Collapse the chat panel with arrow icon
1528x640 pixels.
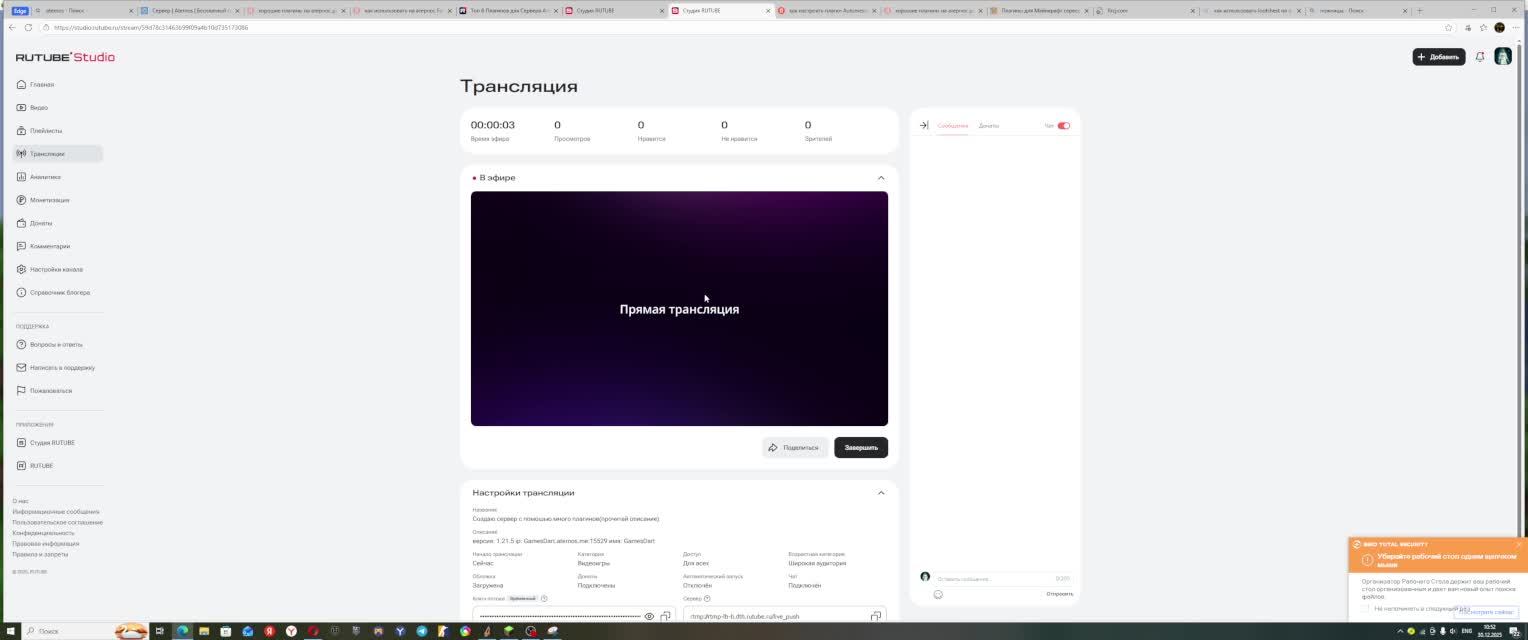click(x=924, y=125)
